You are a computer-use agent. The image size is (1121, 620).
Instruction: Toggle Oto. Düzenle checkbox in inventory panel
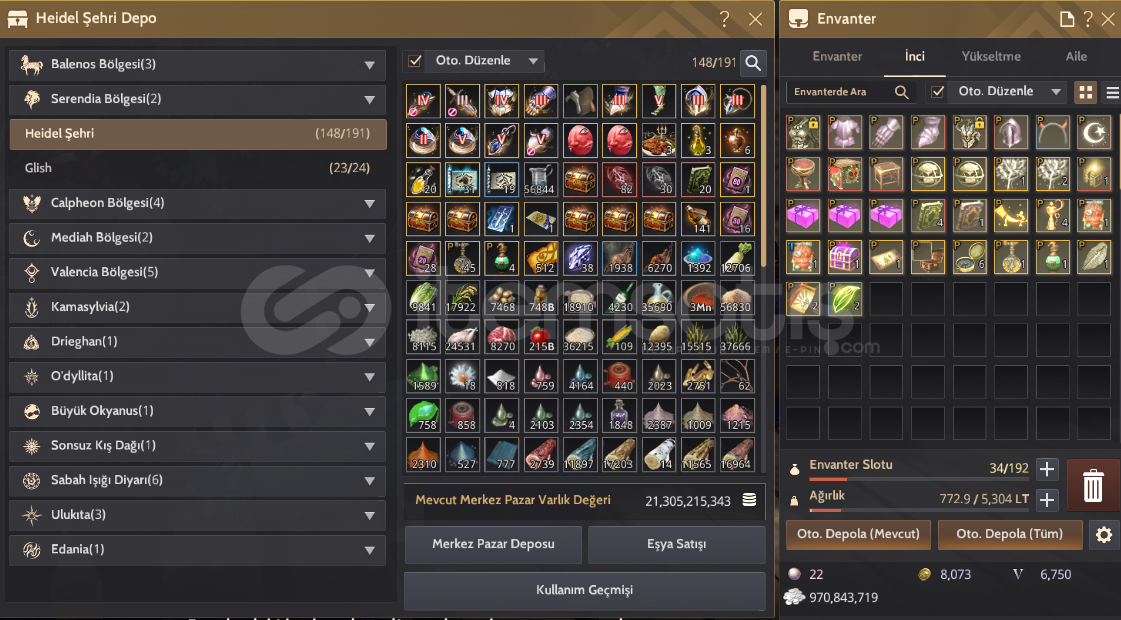(x=937, y=92)
